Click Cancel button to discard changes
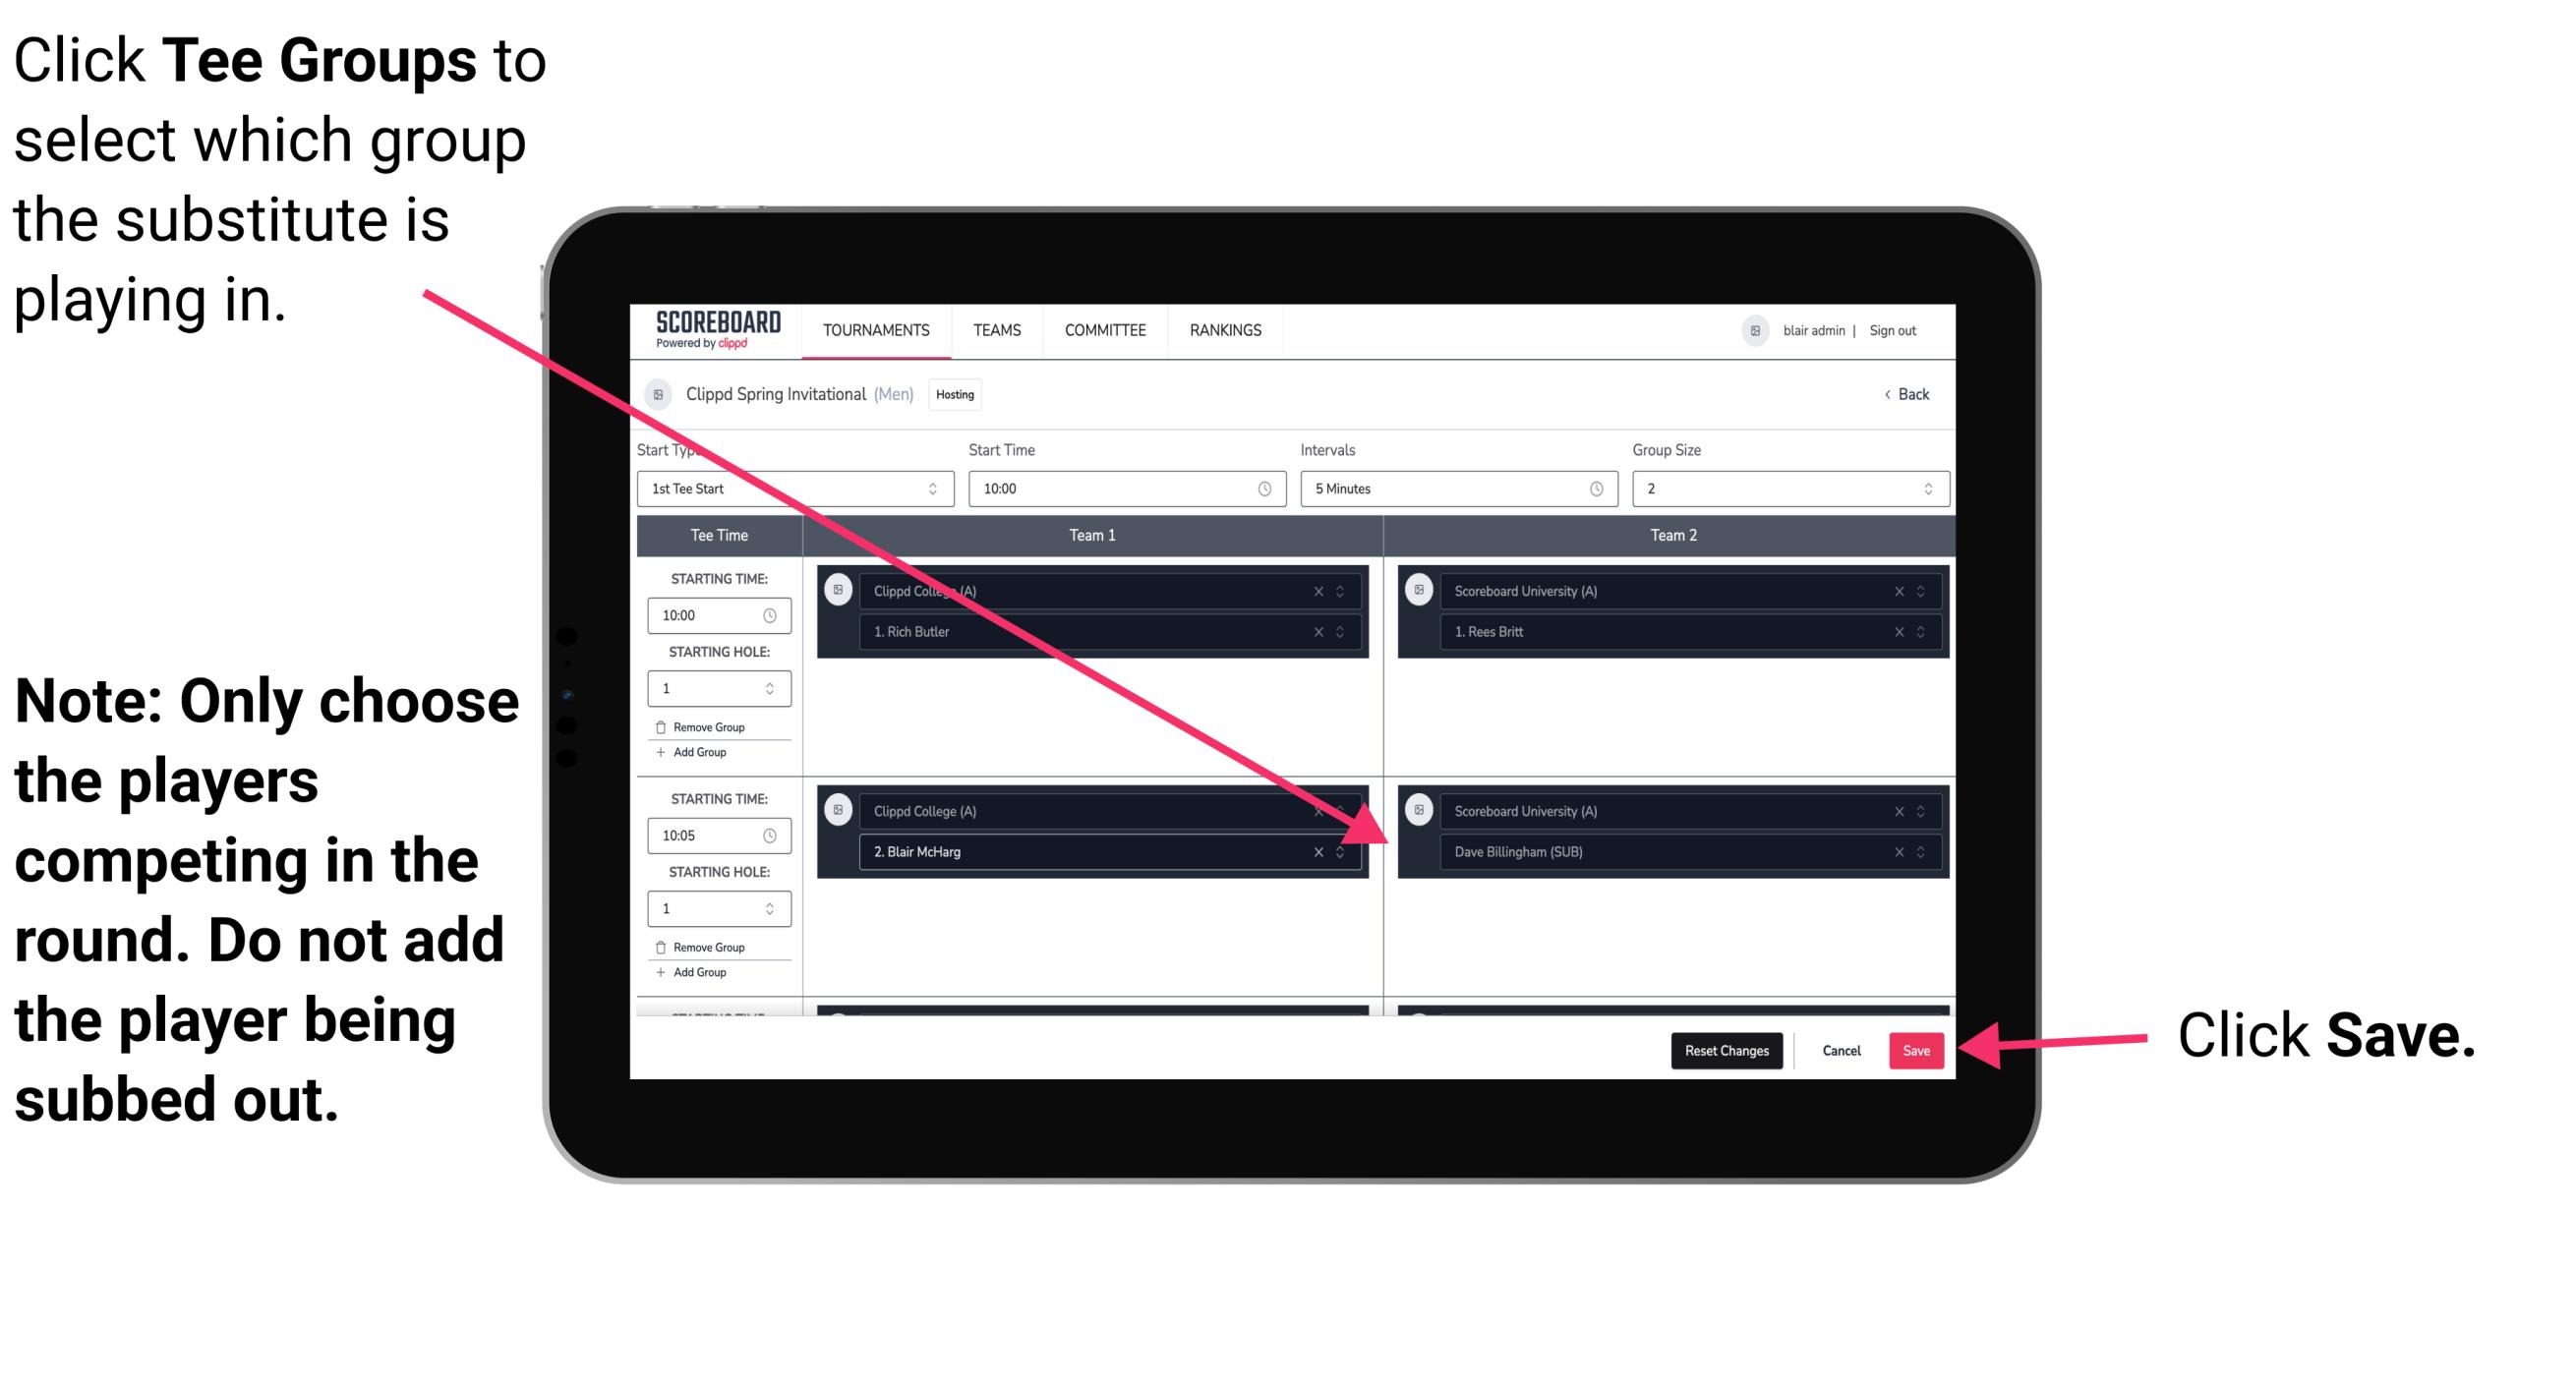Screen dimensions: 2576x1385 (x=1841, y=1047)
